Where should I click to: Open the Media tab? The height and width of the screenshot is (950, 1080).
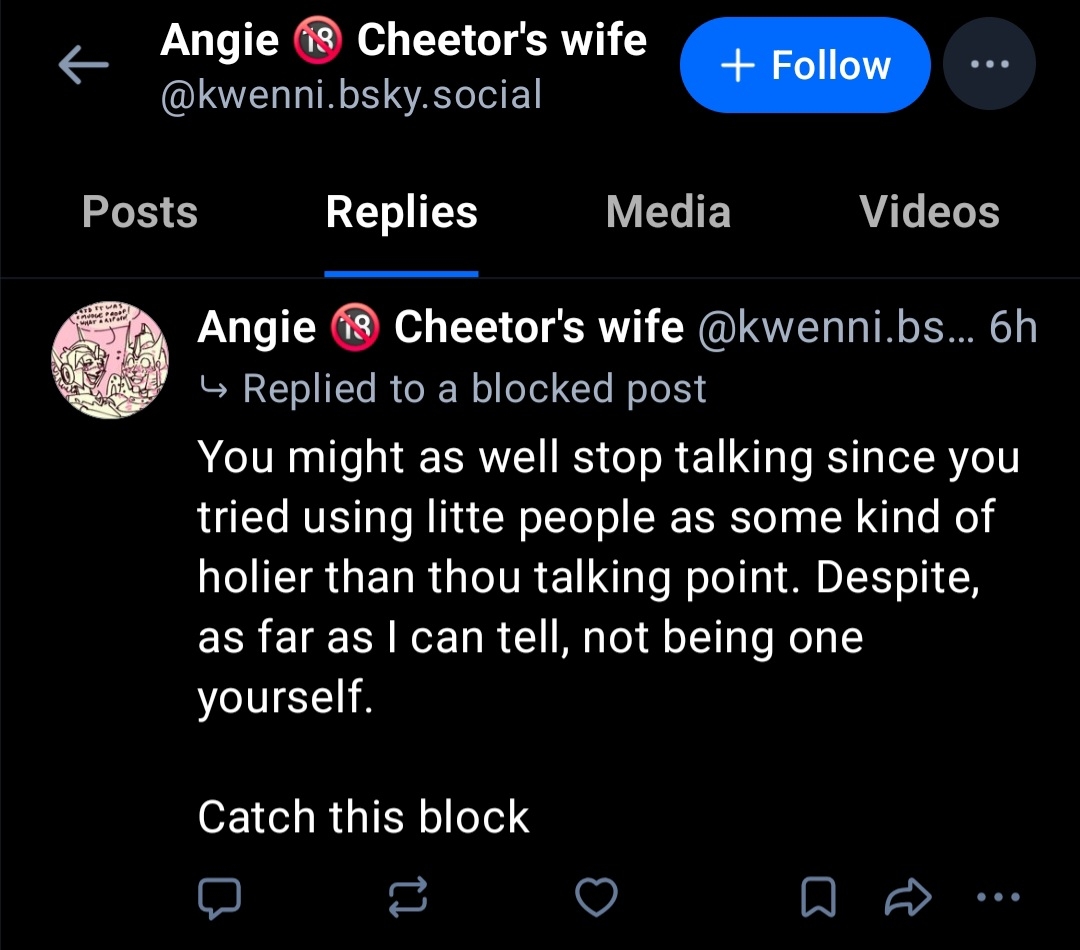668,212
